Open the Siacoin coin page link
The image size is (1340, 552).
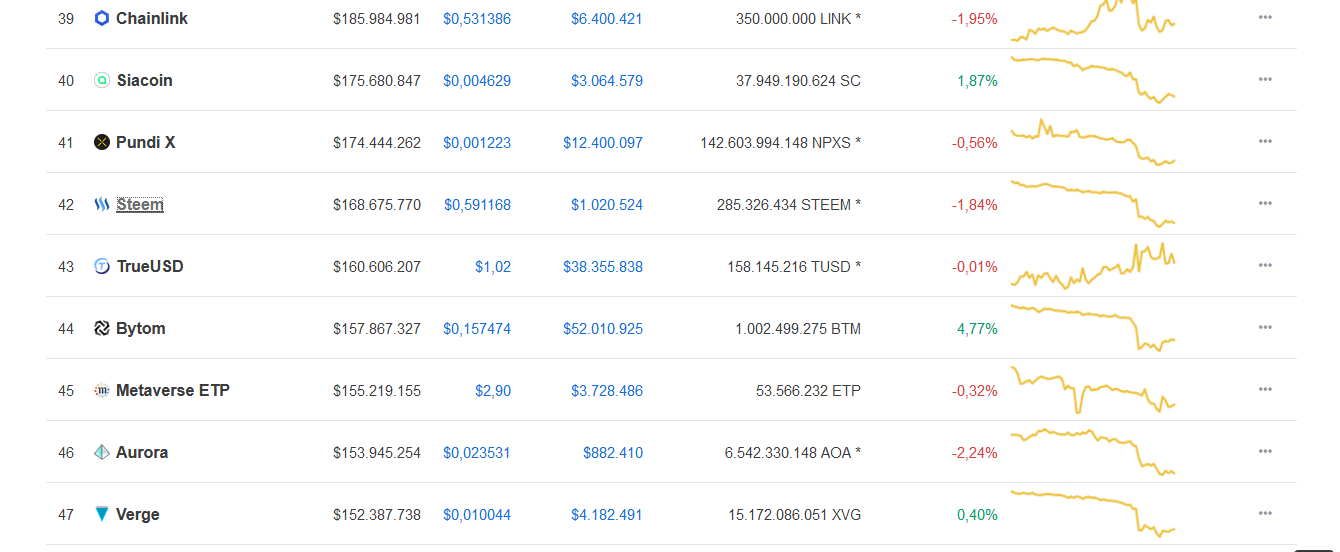click(144, 80)
